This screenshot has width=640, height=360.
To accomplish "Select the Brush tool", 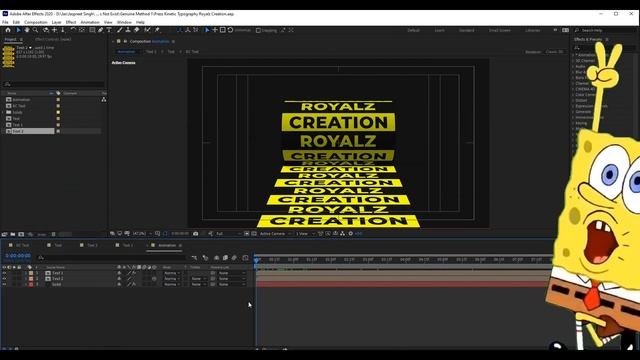I will [x=119, y=30].
